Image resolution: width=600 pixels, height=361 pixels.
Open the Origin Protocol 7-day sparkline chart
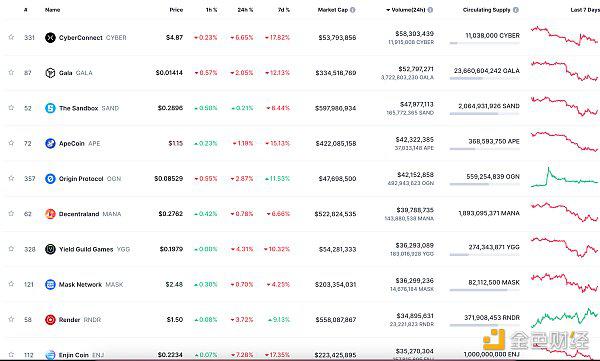(564, 177)
